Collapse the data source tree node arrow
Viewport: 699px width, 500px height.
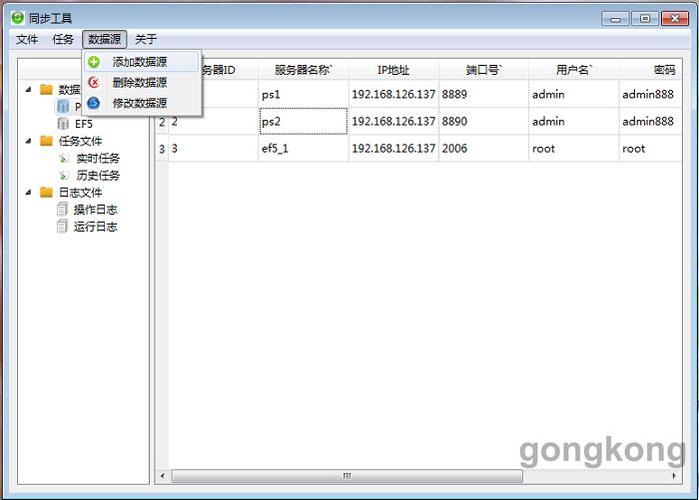click(29, 90)
